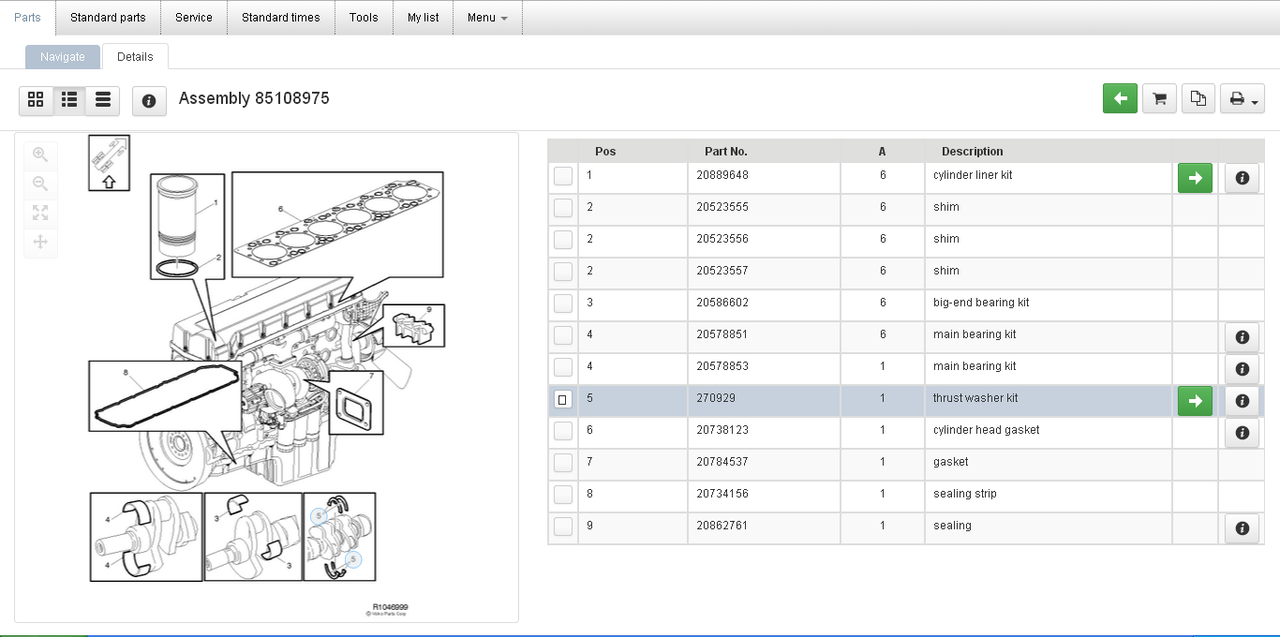Show info for sealing 20862761
This screenshot has height=637, width=1280.
pos(1242,529)
